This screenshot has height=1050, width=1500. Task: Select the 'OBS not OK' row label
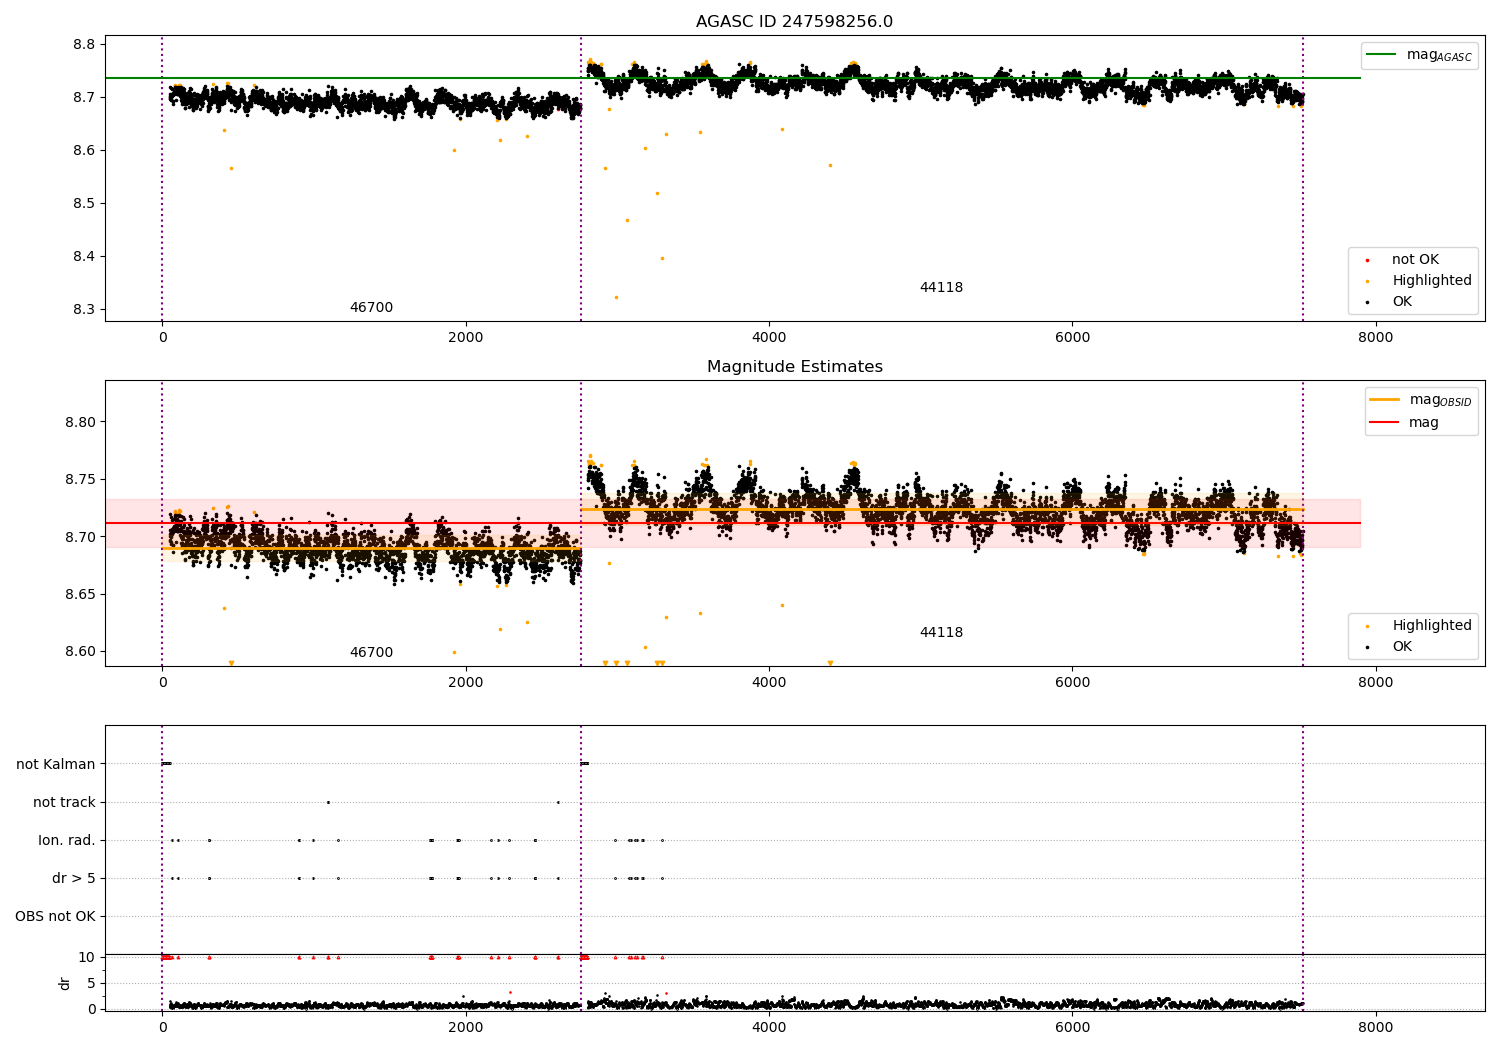point(55,916)
